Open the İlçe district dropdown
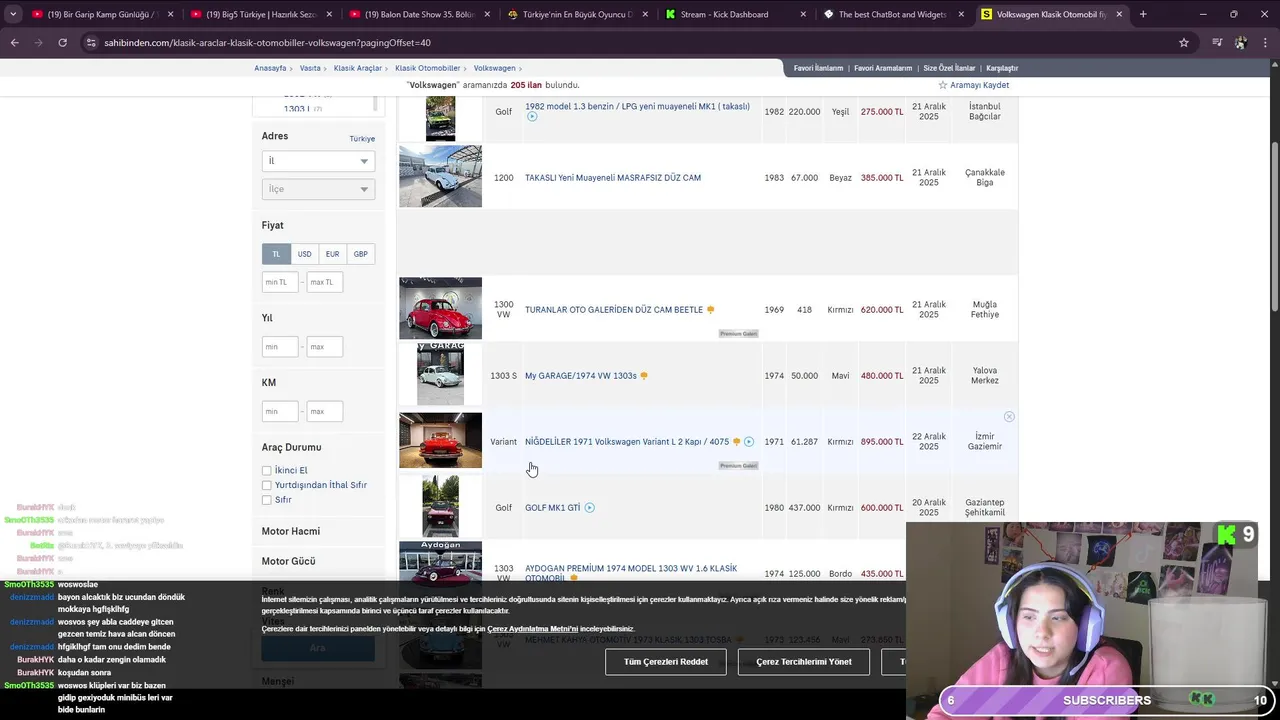This screenshot has height=720, width=1280. click(318, 189)
